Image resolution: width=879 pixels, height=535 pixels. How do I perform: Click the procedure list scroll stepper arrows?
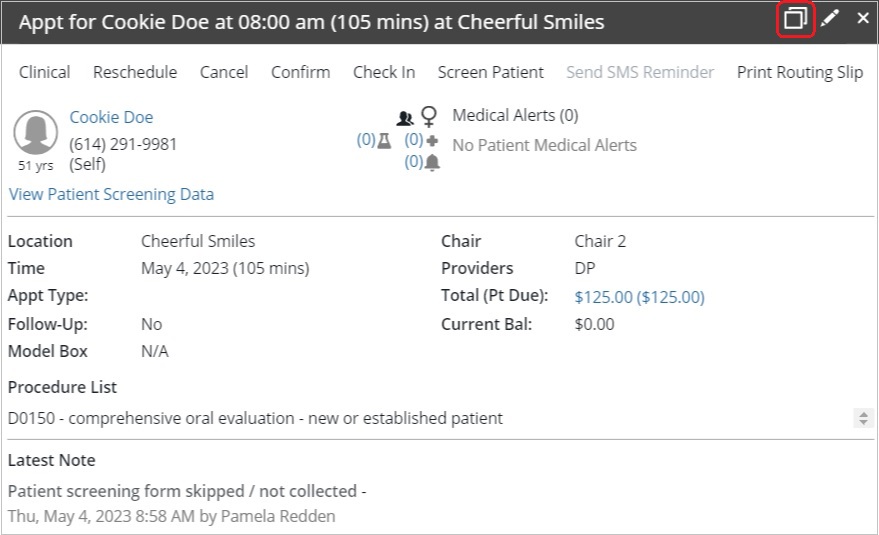coord(863,418)
